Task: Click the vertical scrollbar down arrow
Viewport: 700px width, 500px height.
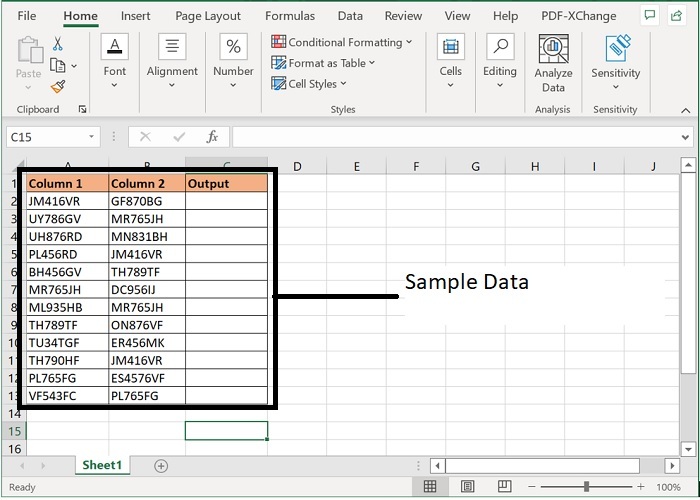Action: pos(688,448)
